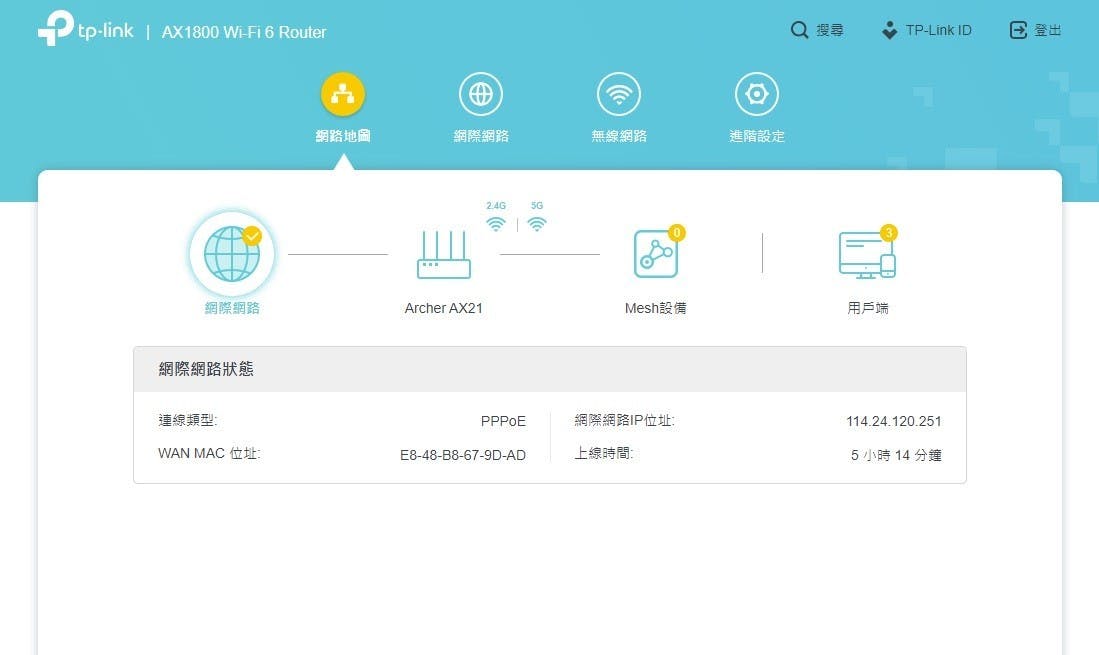The image size is (1099, 655).
Task: Click the 5G Wi-Fi signal icon
Action: [537, 224]
